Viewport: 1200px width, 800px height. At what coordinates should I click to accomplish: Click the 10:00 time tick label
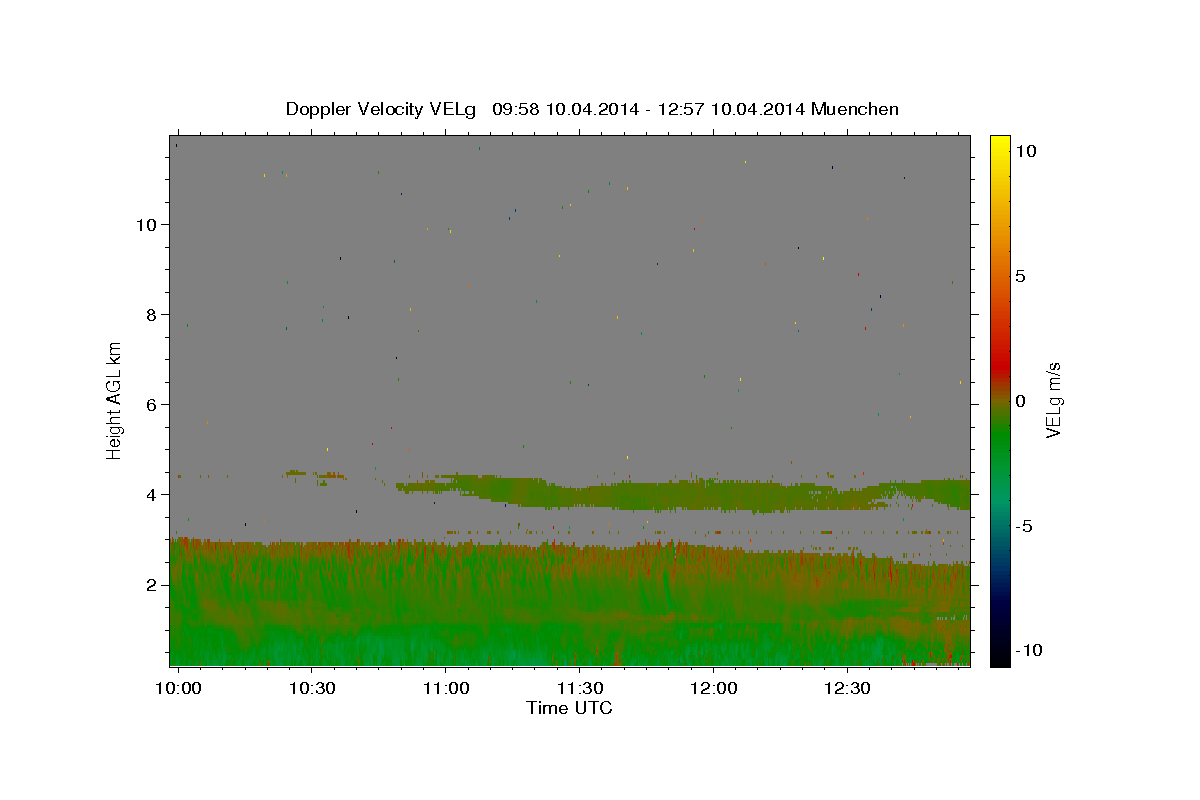pos(179,689)
